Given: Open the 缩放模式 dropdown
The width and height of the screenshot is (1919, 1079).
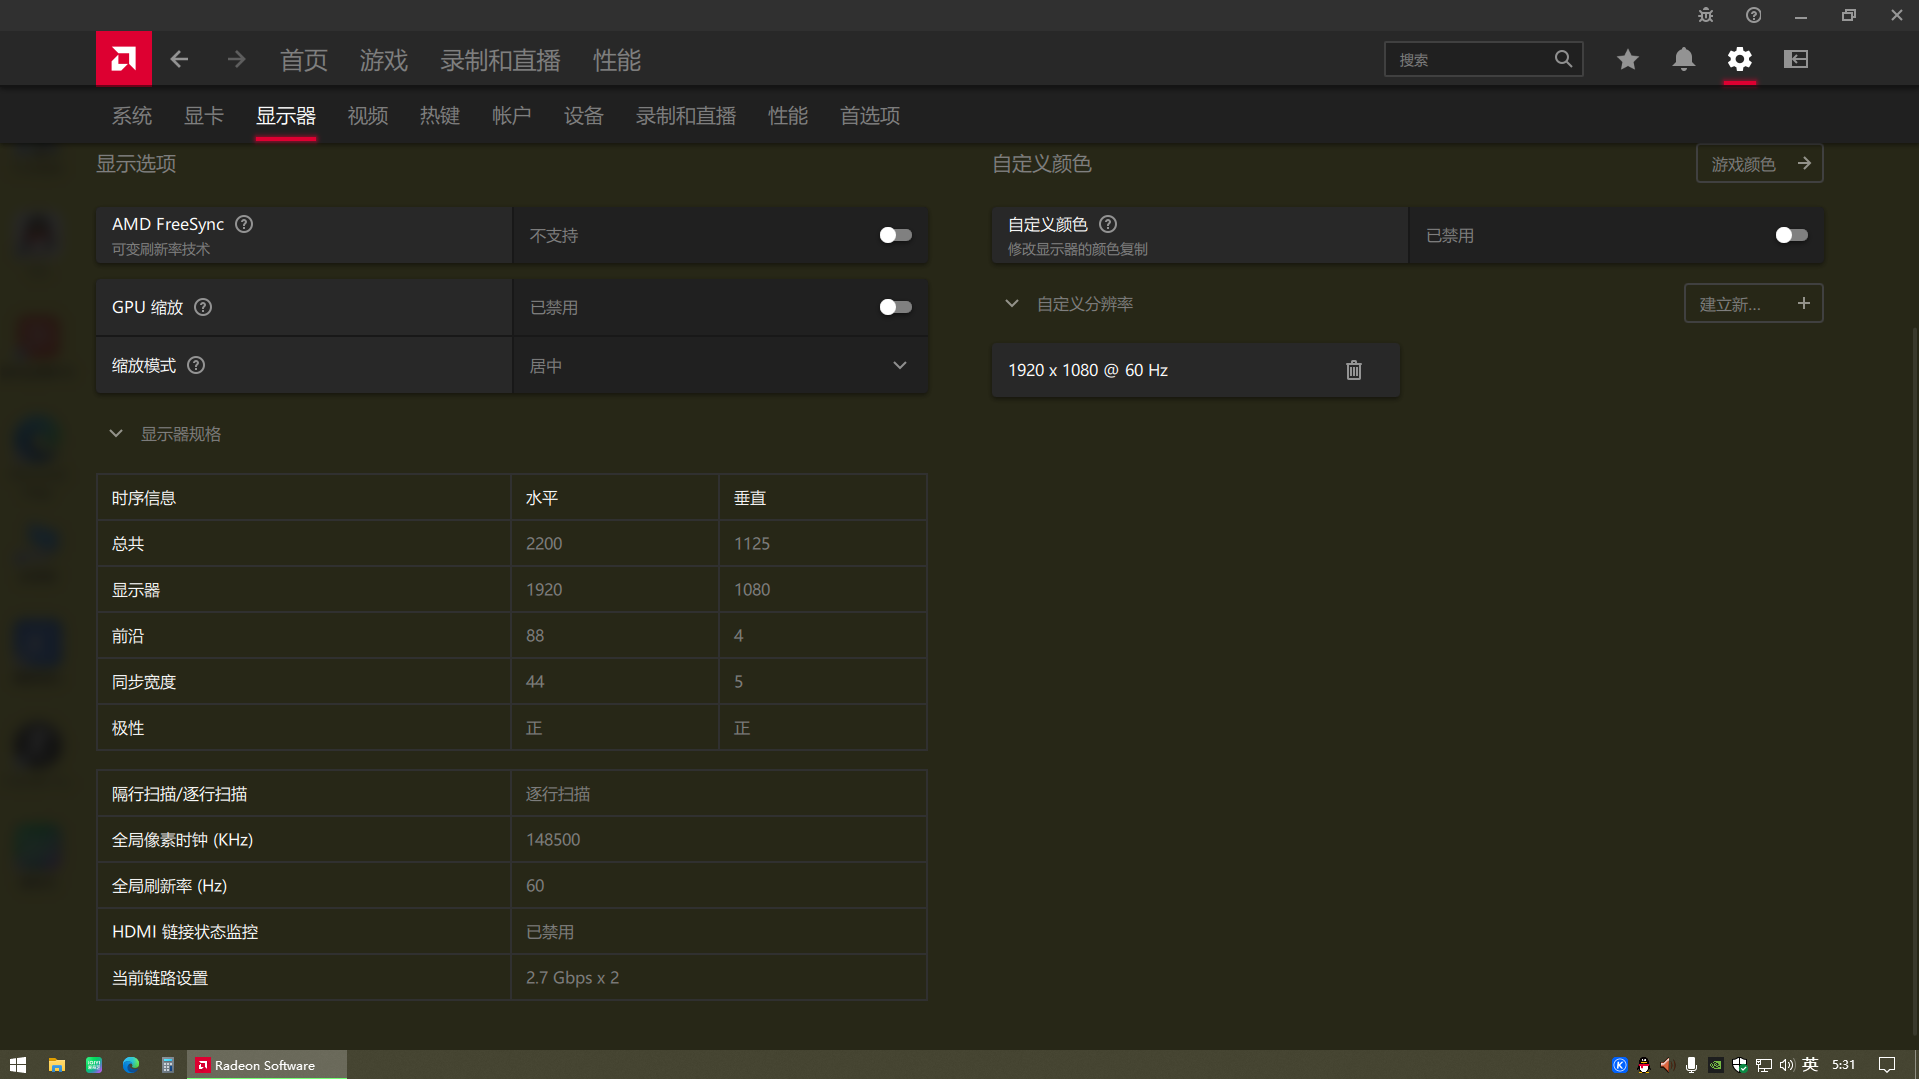Looking at the screenshot, I should [899, 365].
